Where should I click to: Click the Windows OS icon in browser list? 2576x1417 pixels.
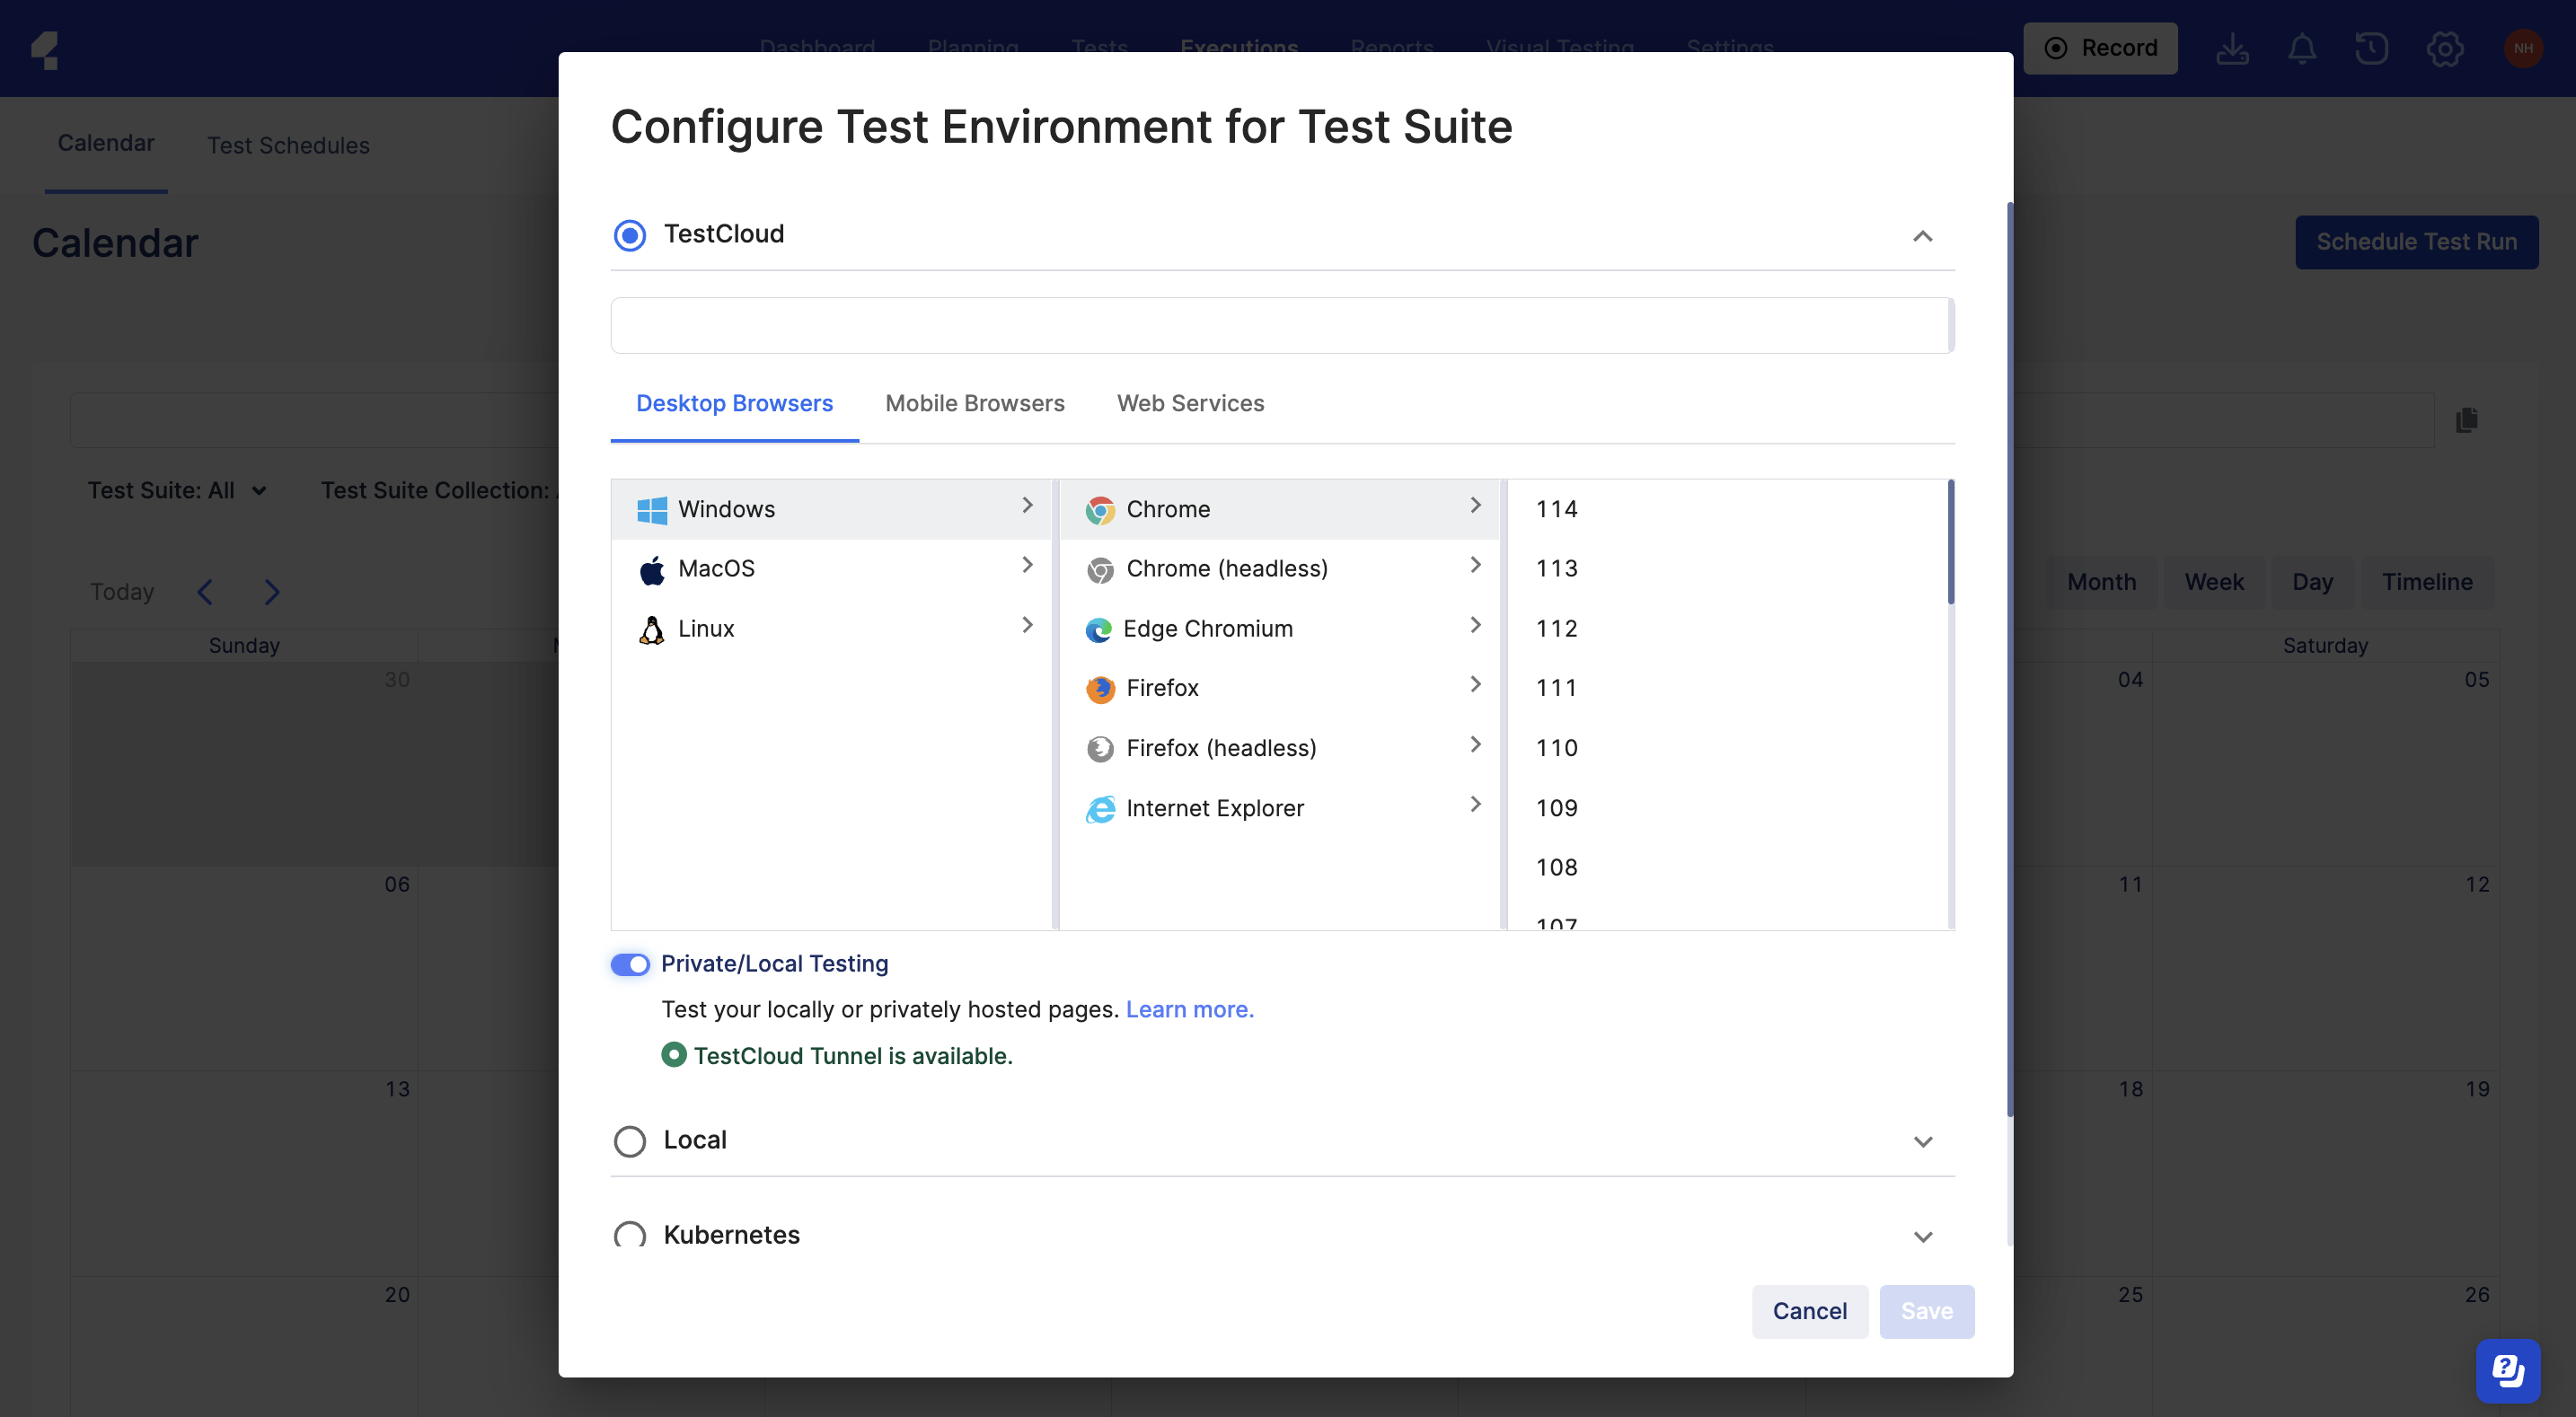(653, 509)
